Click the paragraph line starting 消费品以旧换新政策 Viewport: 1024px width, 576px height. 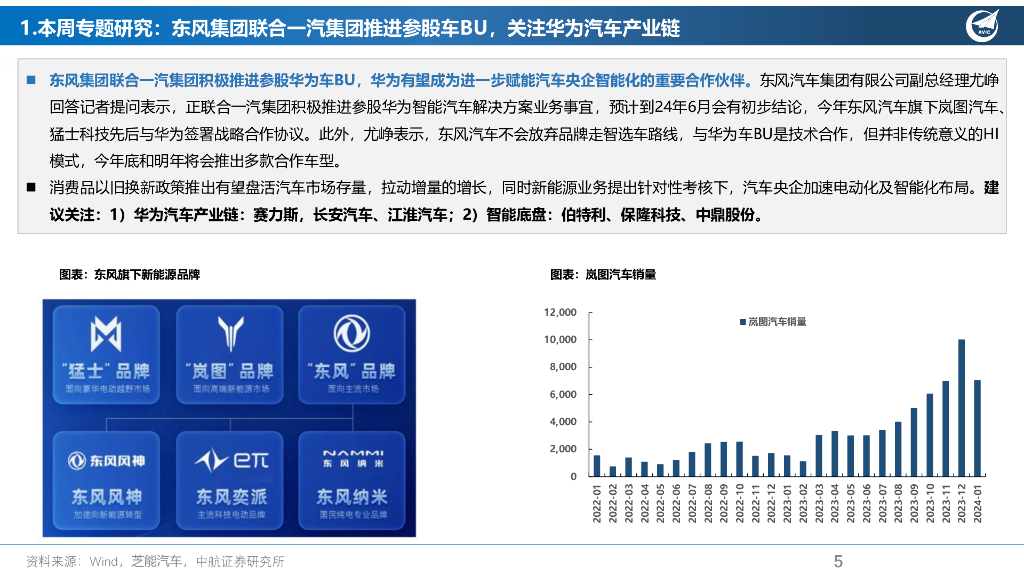(x=524, y=187)
